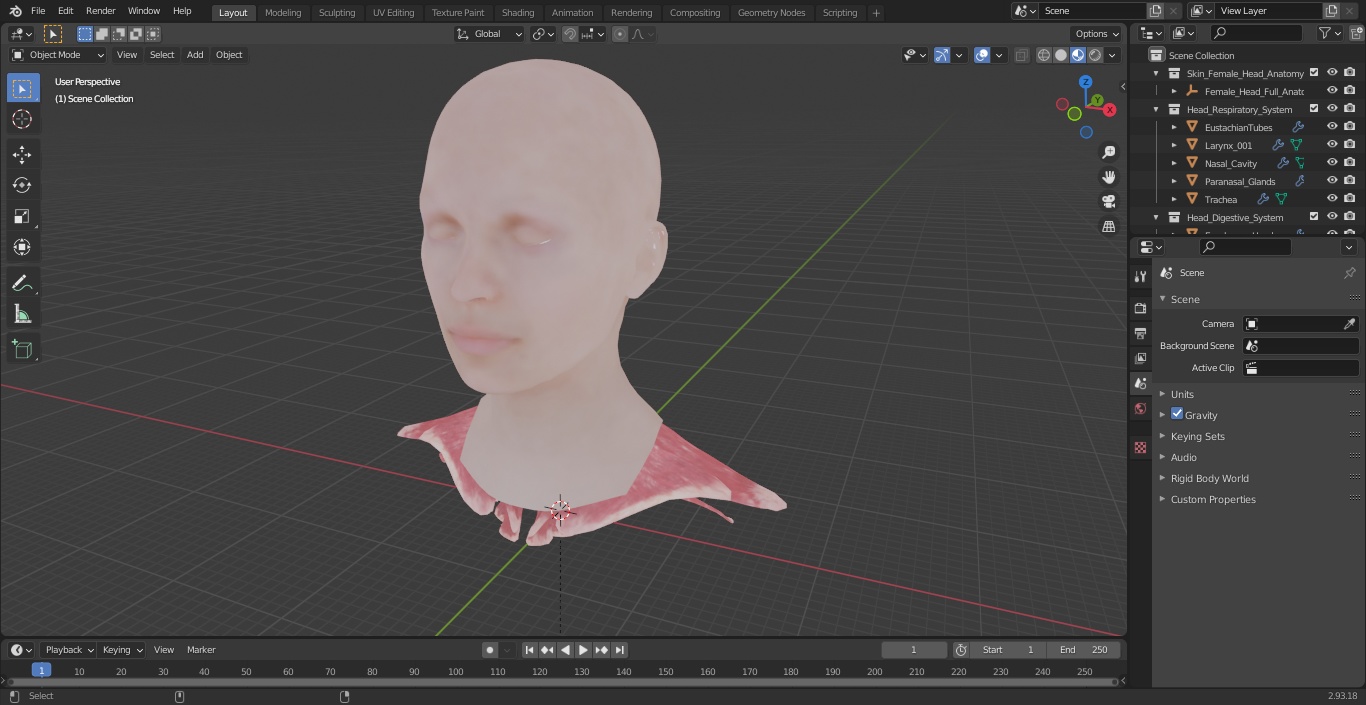Click the Options button in viewport header

(x=1098, y=34)
